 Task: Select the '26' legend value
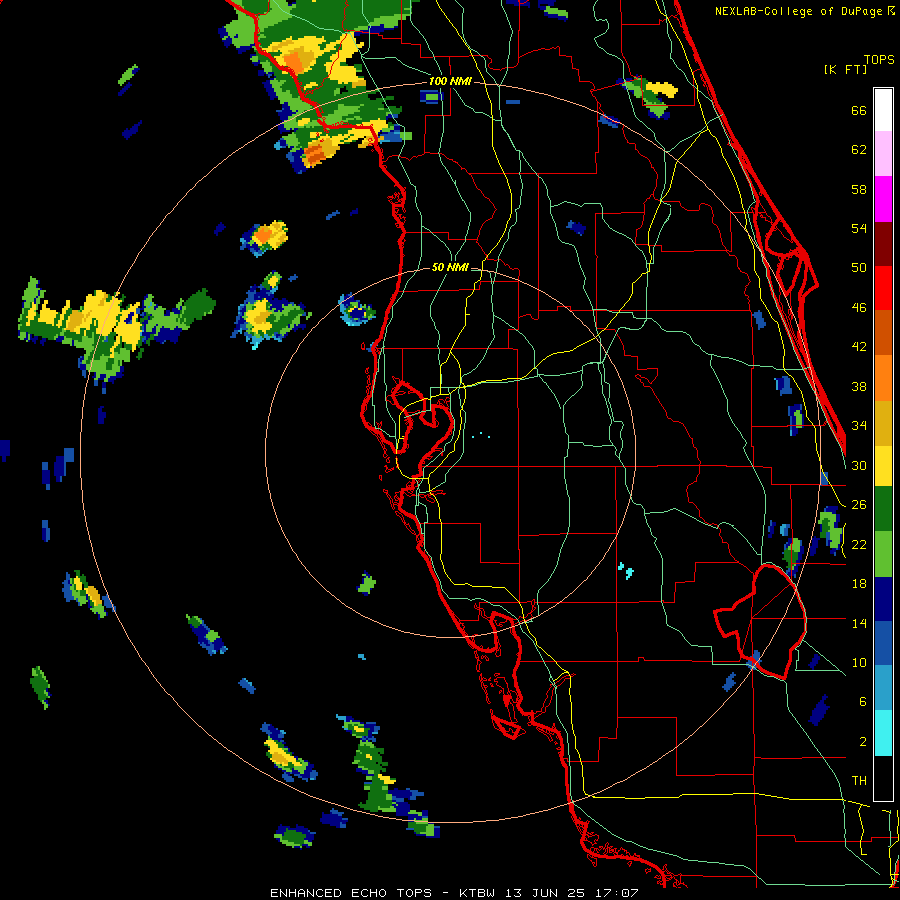click(x=859, y=505)
